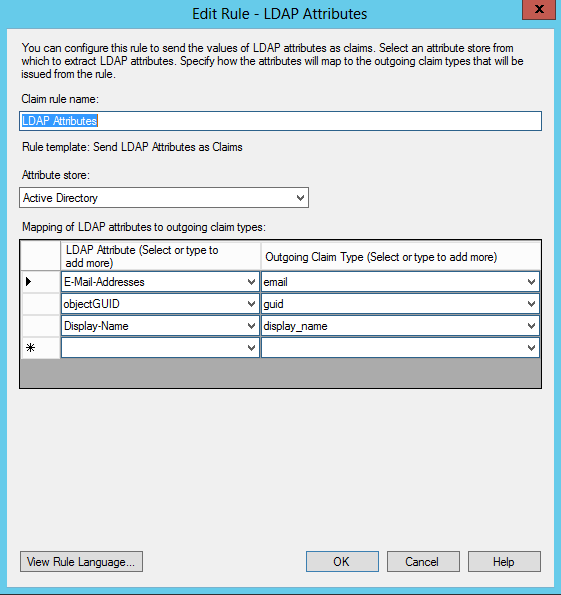Select the new row asterisk header
This screenshot has width=561, height=595.
click(41, 348)
